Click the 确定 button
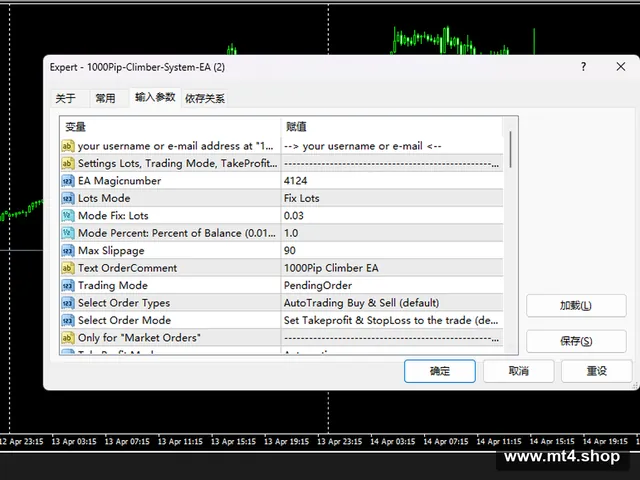Screen dimensions: 640x480 tap(440, 371)
